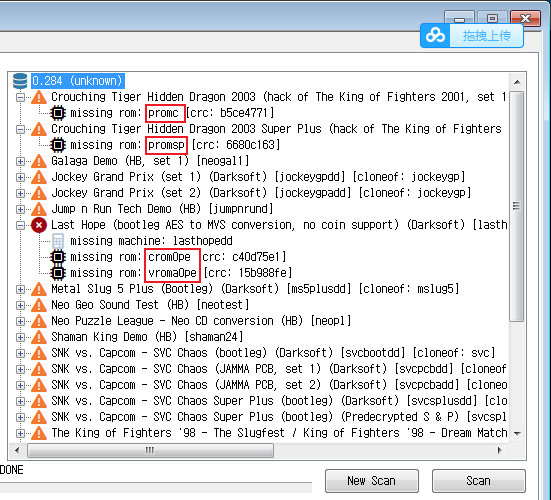Click vertical scrollbar up arrow
Image resolution: width=551 pixels, height=500 pixels.
click(517, 82)
